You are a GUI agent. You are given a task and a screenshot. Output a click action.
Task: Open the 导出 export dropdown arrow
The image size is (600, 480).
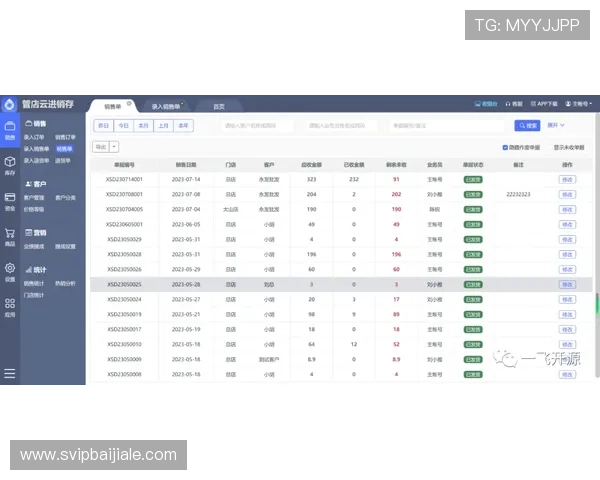[x=114, y=147]
